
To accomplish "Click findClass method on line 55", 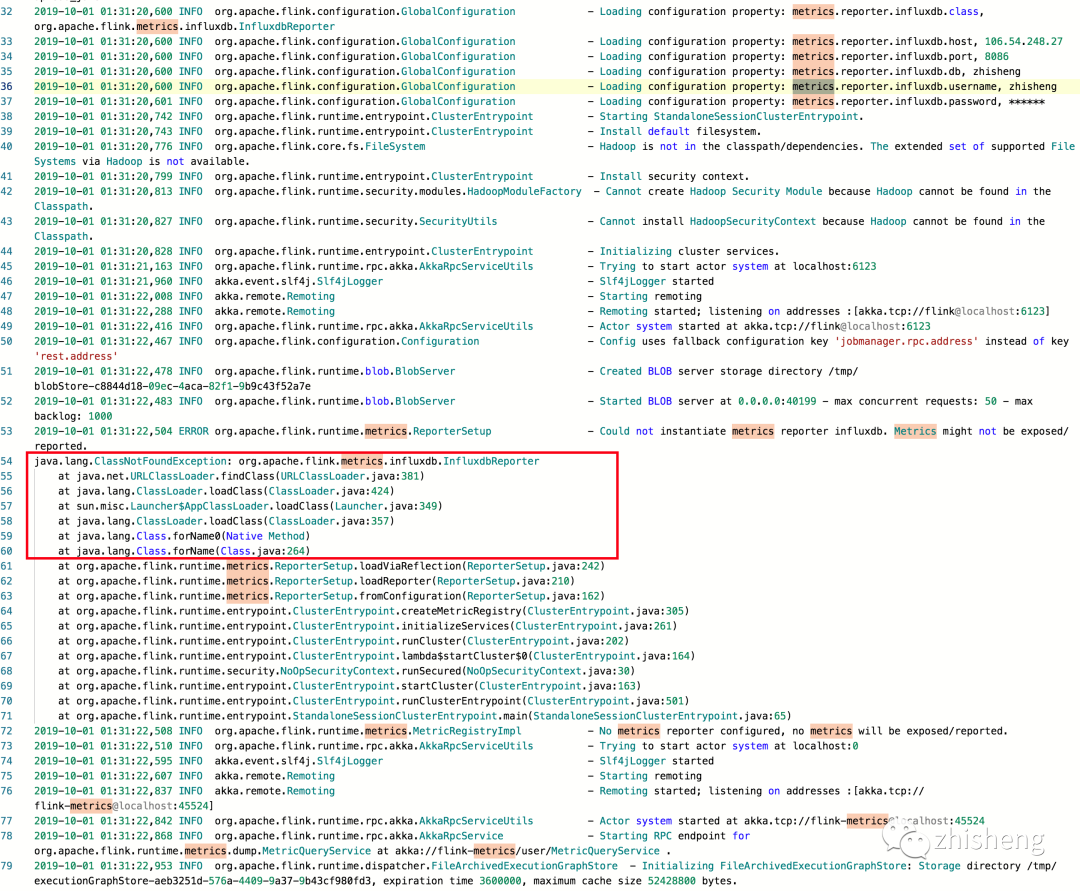I will click(x=248, y=476).
